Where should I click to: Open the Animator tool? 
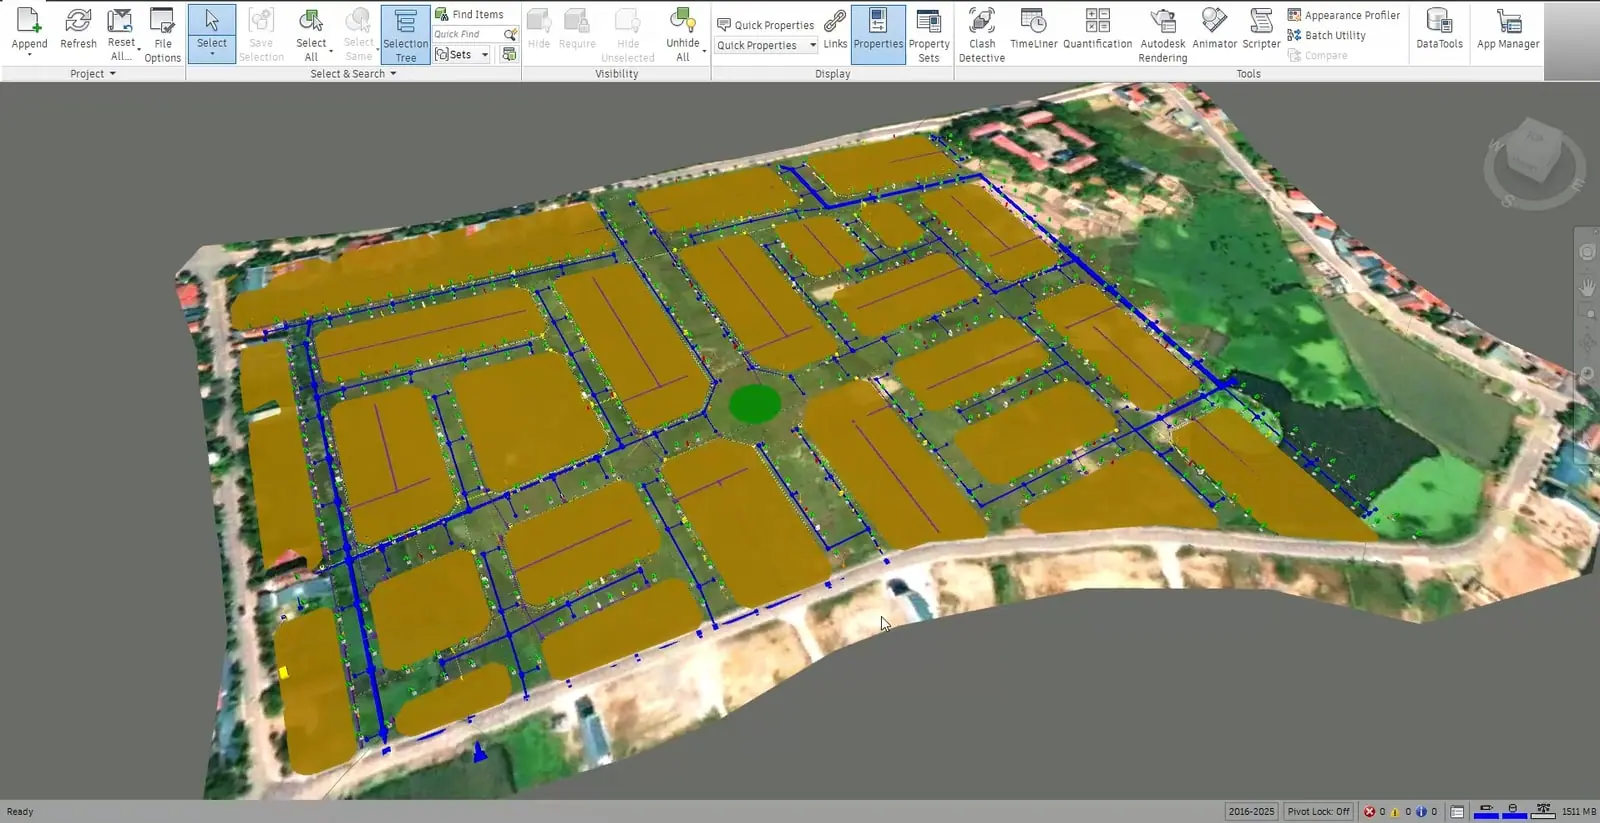(x=1214, y=29)
